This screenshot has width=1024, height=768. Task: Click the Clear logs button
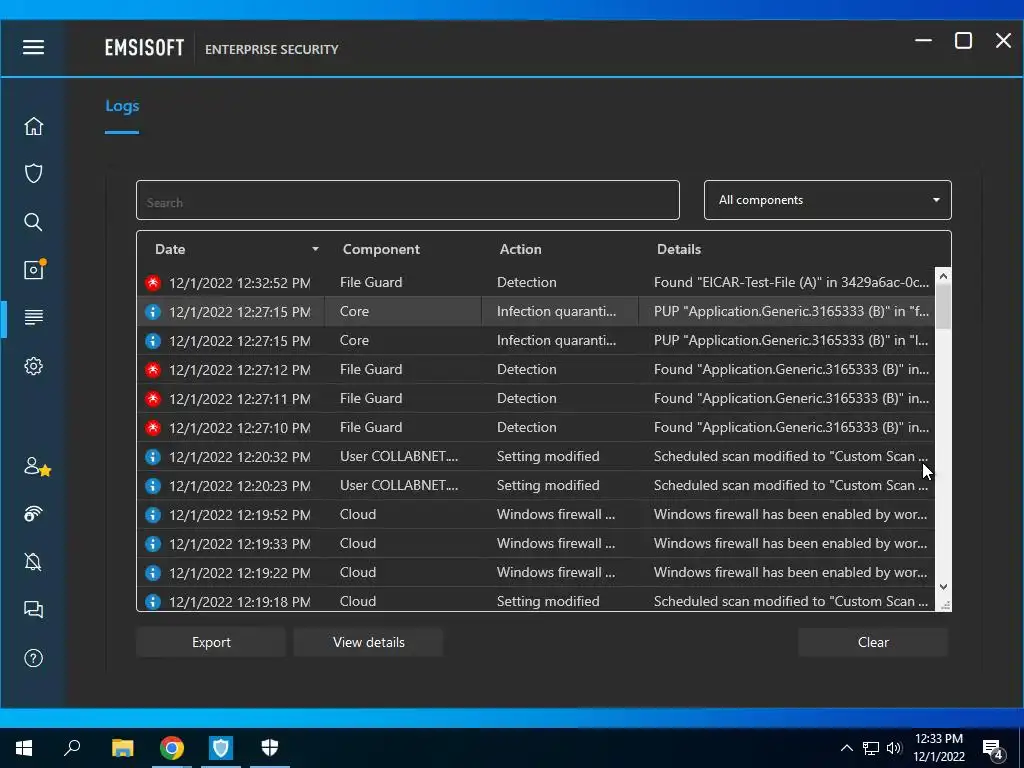coord(872,642)
